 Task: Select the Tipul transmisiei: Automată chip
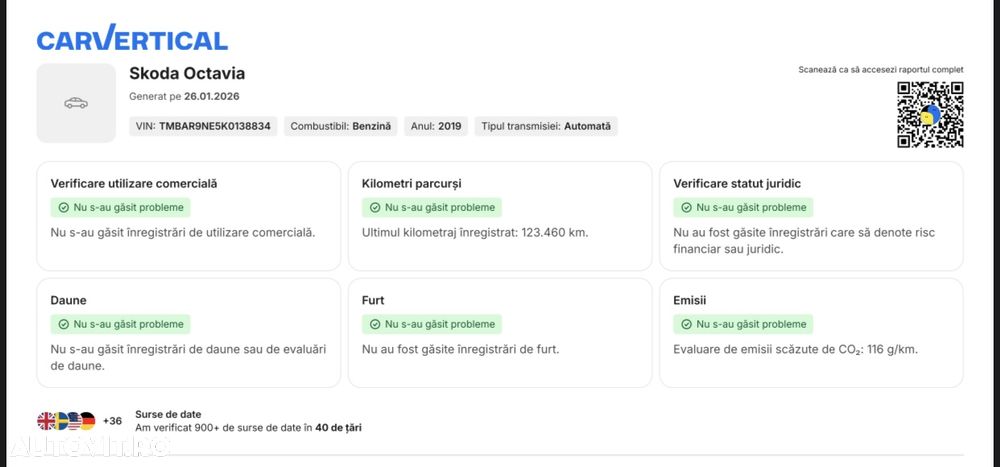546,126
